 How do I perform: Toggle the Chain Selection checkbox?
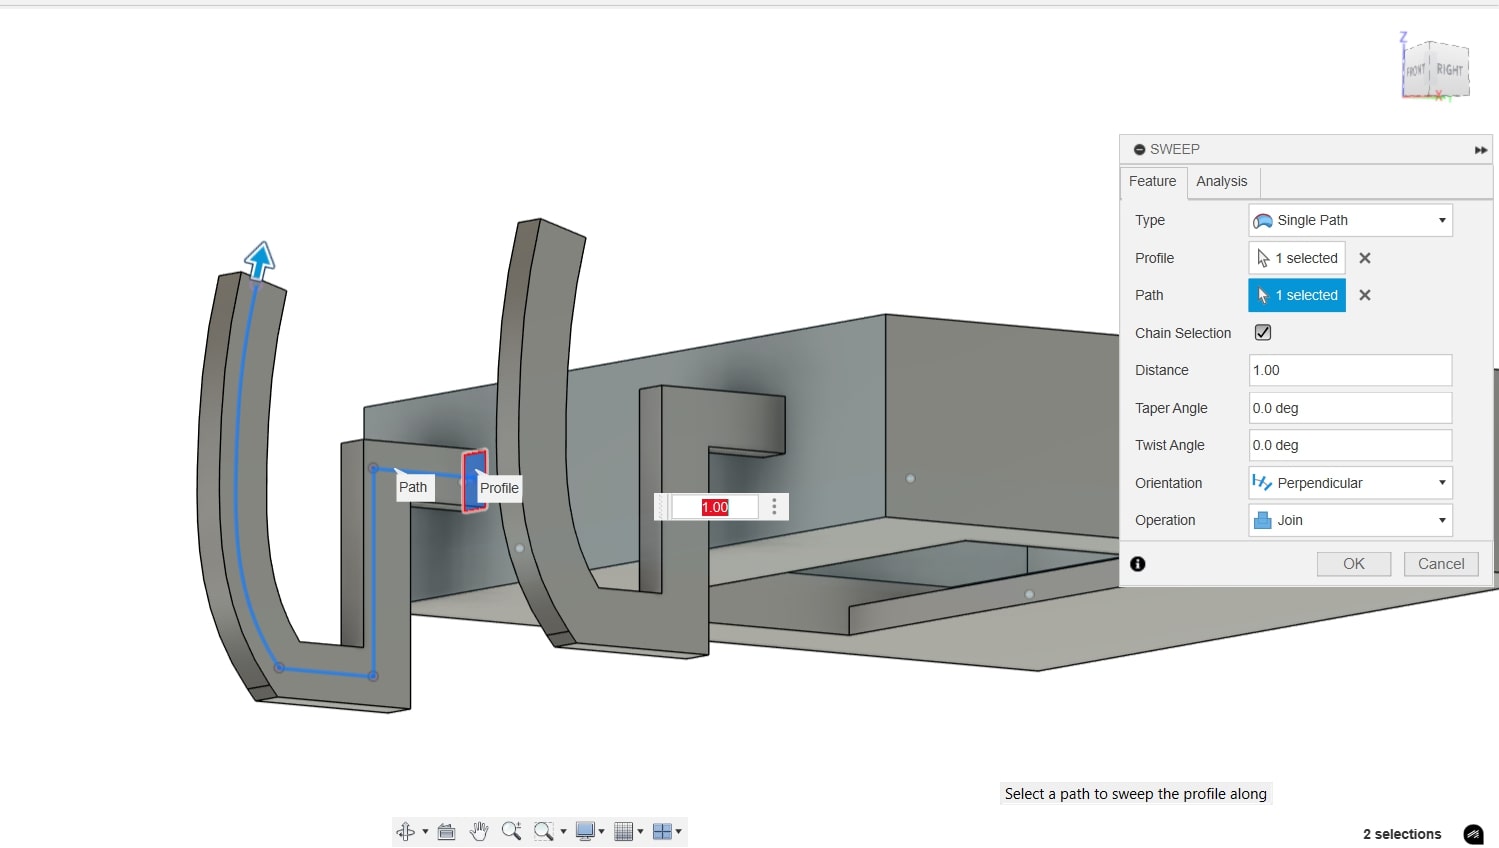1263,333
